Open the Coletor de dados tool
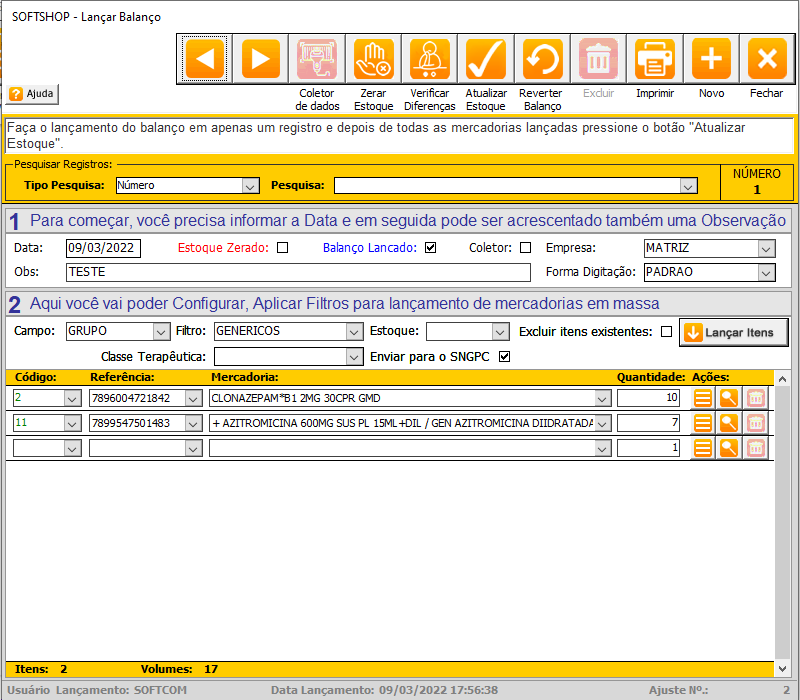800x700 pixels. pos(317,59)
